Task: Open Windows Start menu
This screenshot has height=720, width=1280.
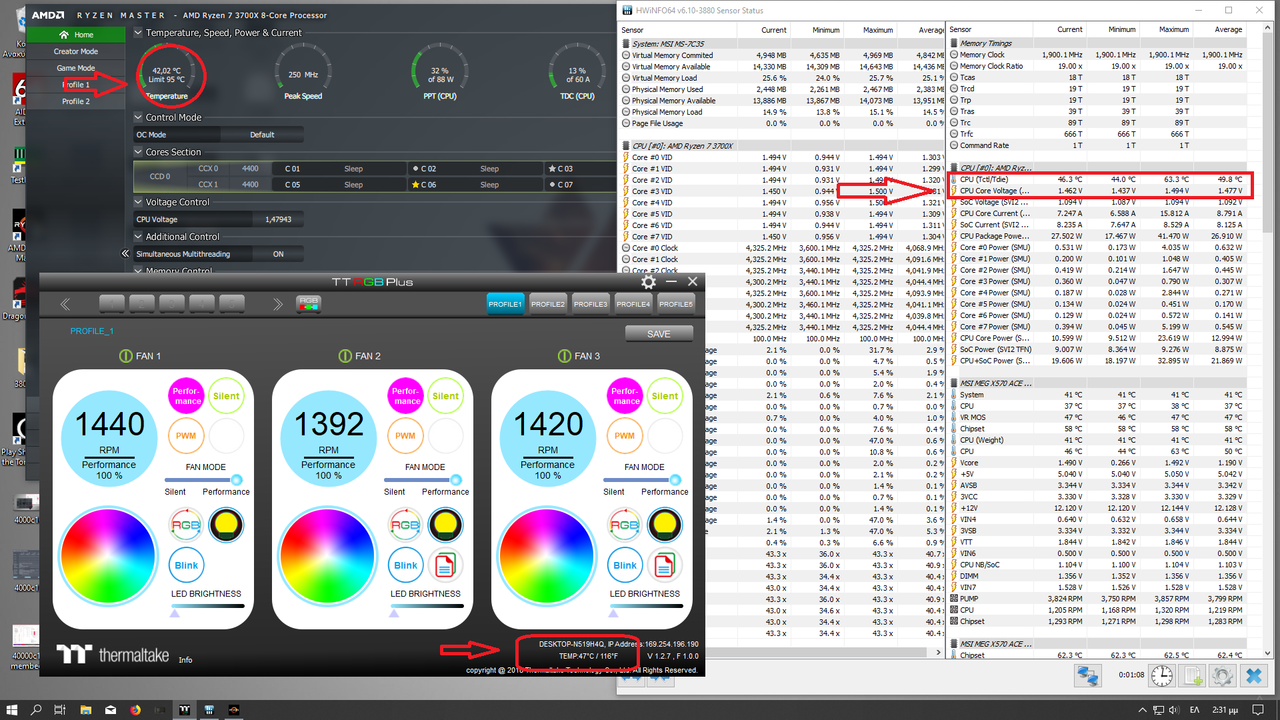Action: click(11, 710)
